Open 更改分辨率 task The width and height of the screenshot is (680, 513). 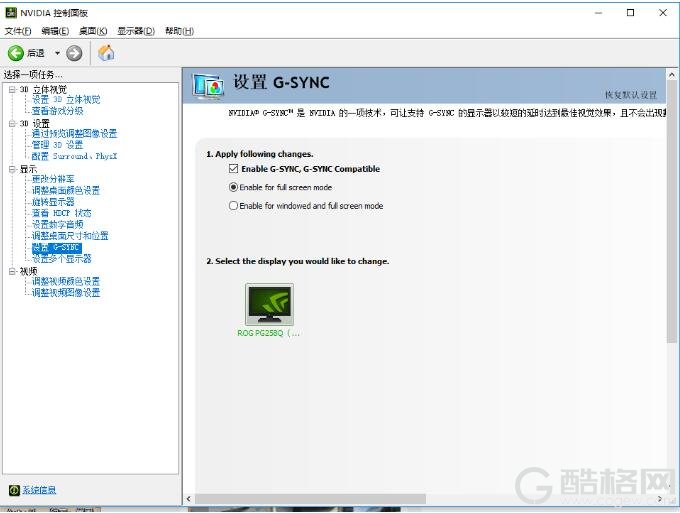(x=53, y=179)
